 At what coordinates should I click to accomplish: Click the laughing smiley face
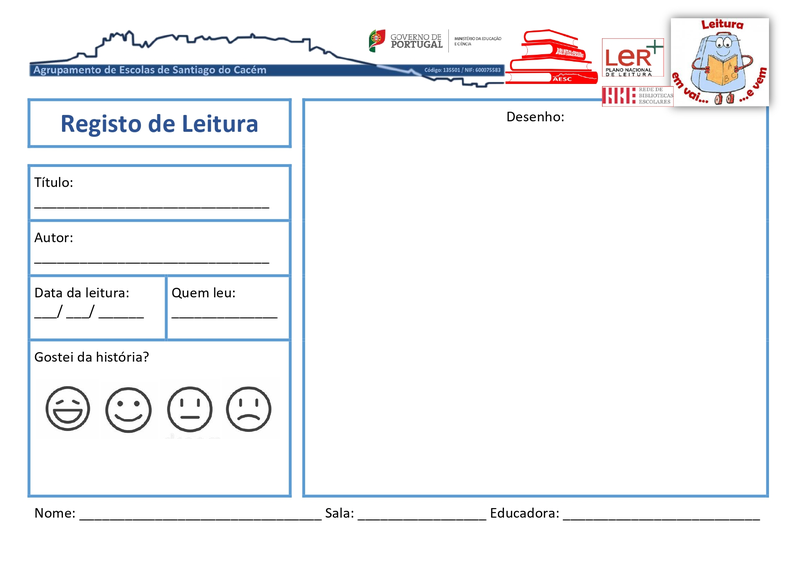(68, 409)
